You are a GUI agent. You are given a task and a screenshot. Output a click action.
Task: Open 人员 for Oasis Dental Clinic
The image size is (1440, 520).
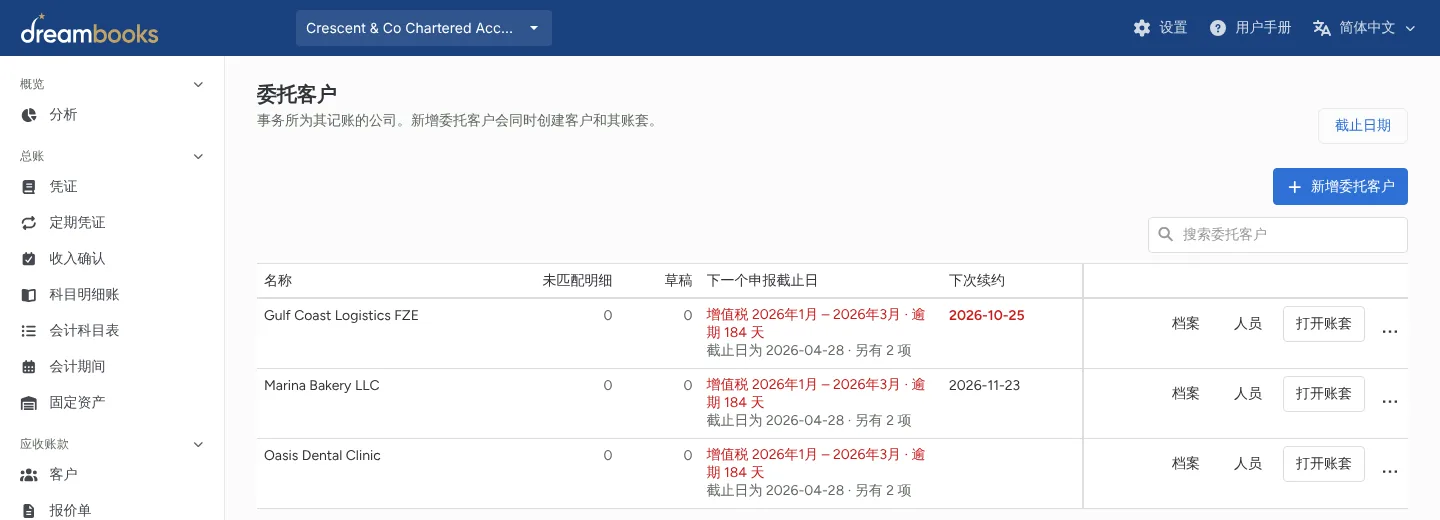tap(1248, 464)
